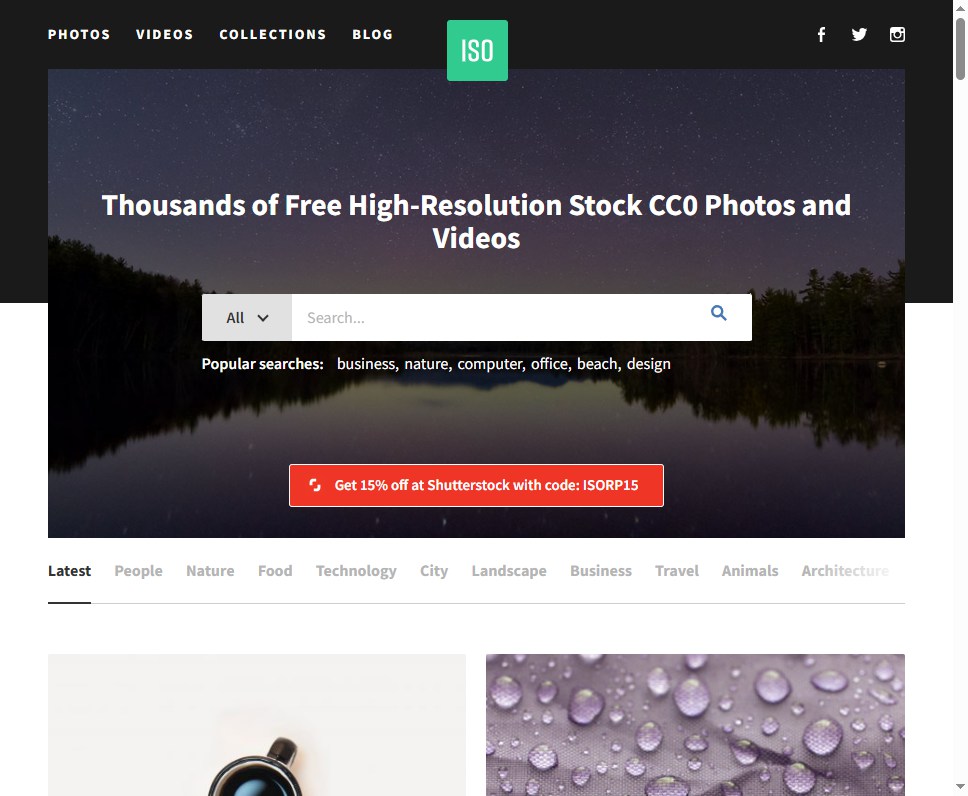Switch to the Nature category tab
Viewport: 968px width, 796px height.
pyautogui.click(x=211, y=571)
